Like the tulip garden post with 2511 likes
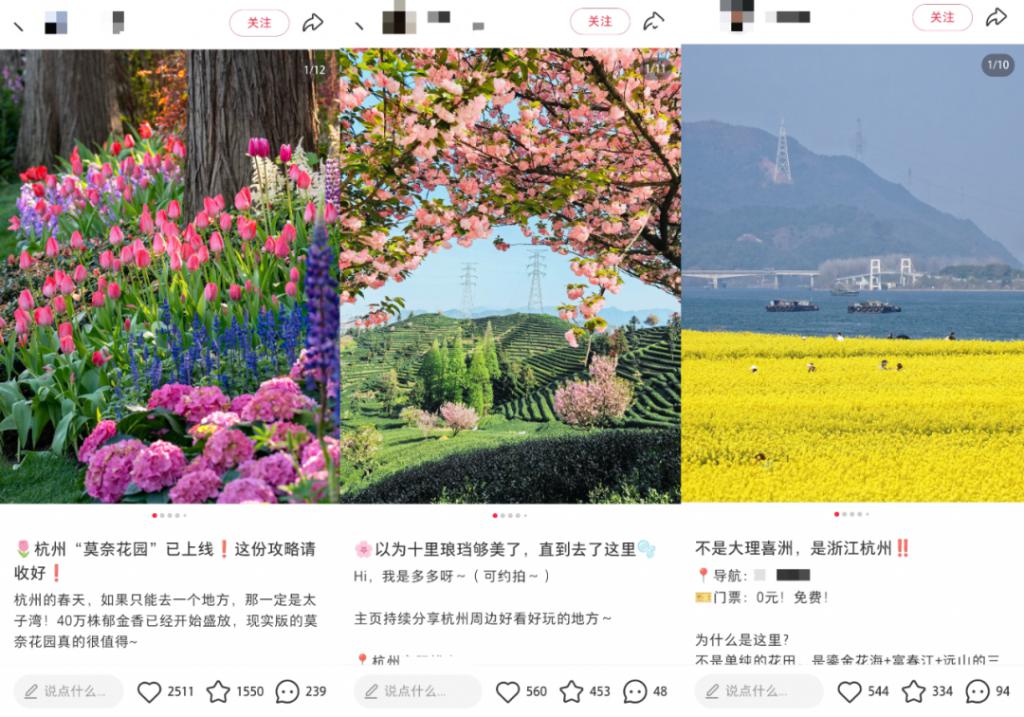The height and width of the screenshot is (717, 1024). point(149,691)
